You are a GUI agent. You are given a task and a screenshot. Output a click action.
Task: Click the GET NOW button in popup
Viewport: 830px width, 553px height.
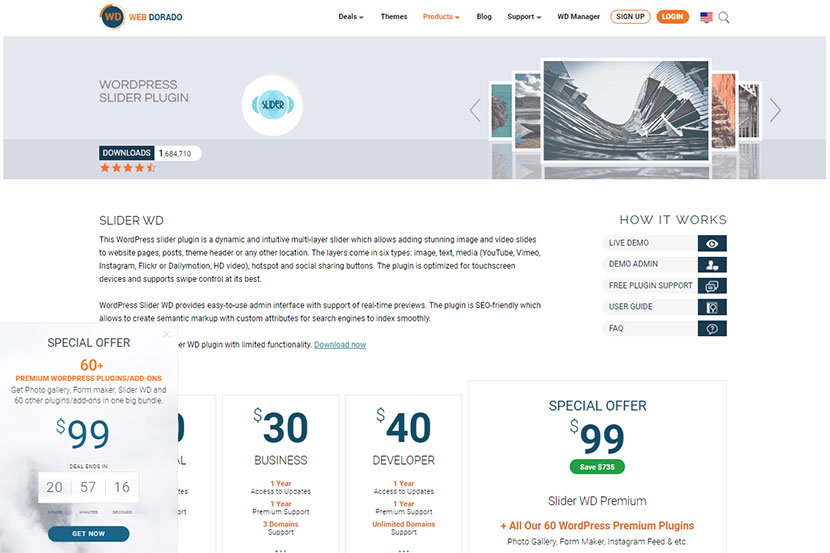pos(88,533)
